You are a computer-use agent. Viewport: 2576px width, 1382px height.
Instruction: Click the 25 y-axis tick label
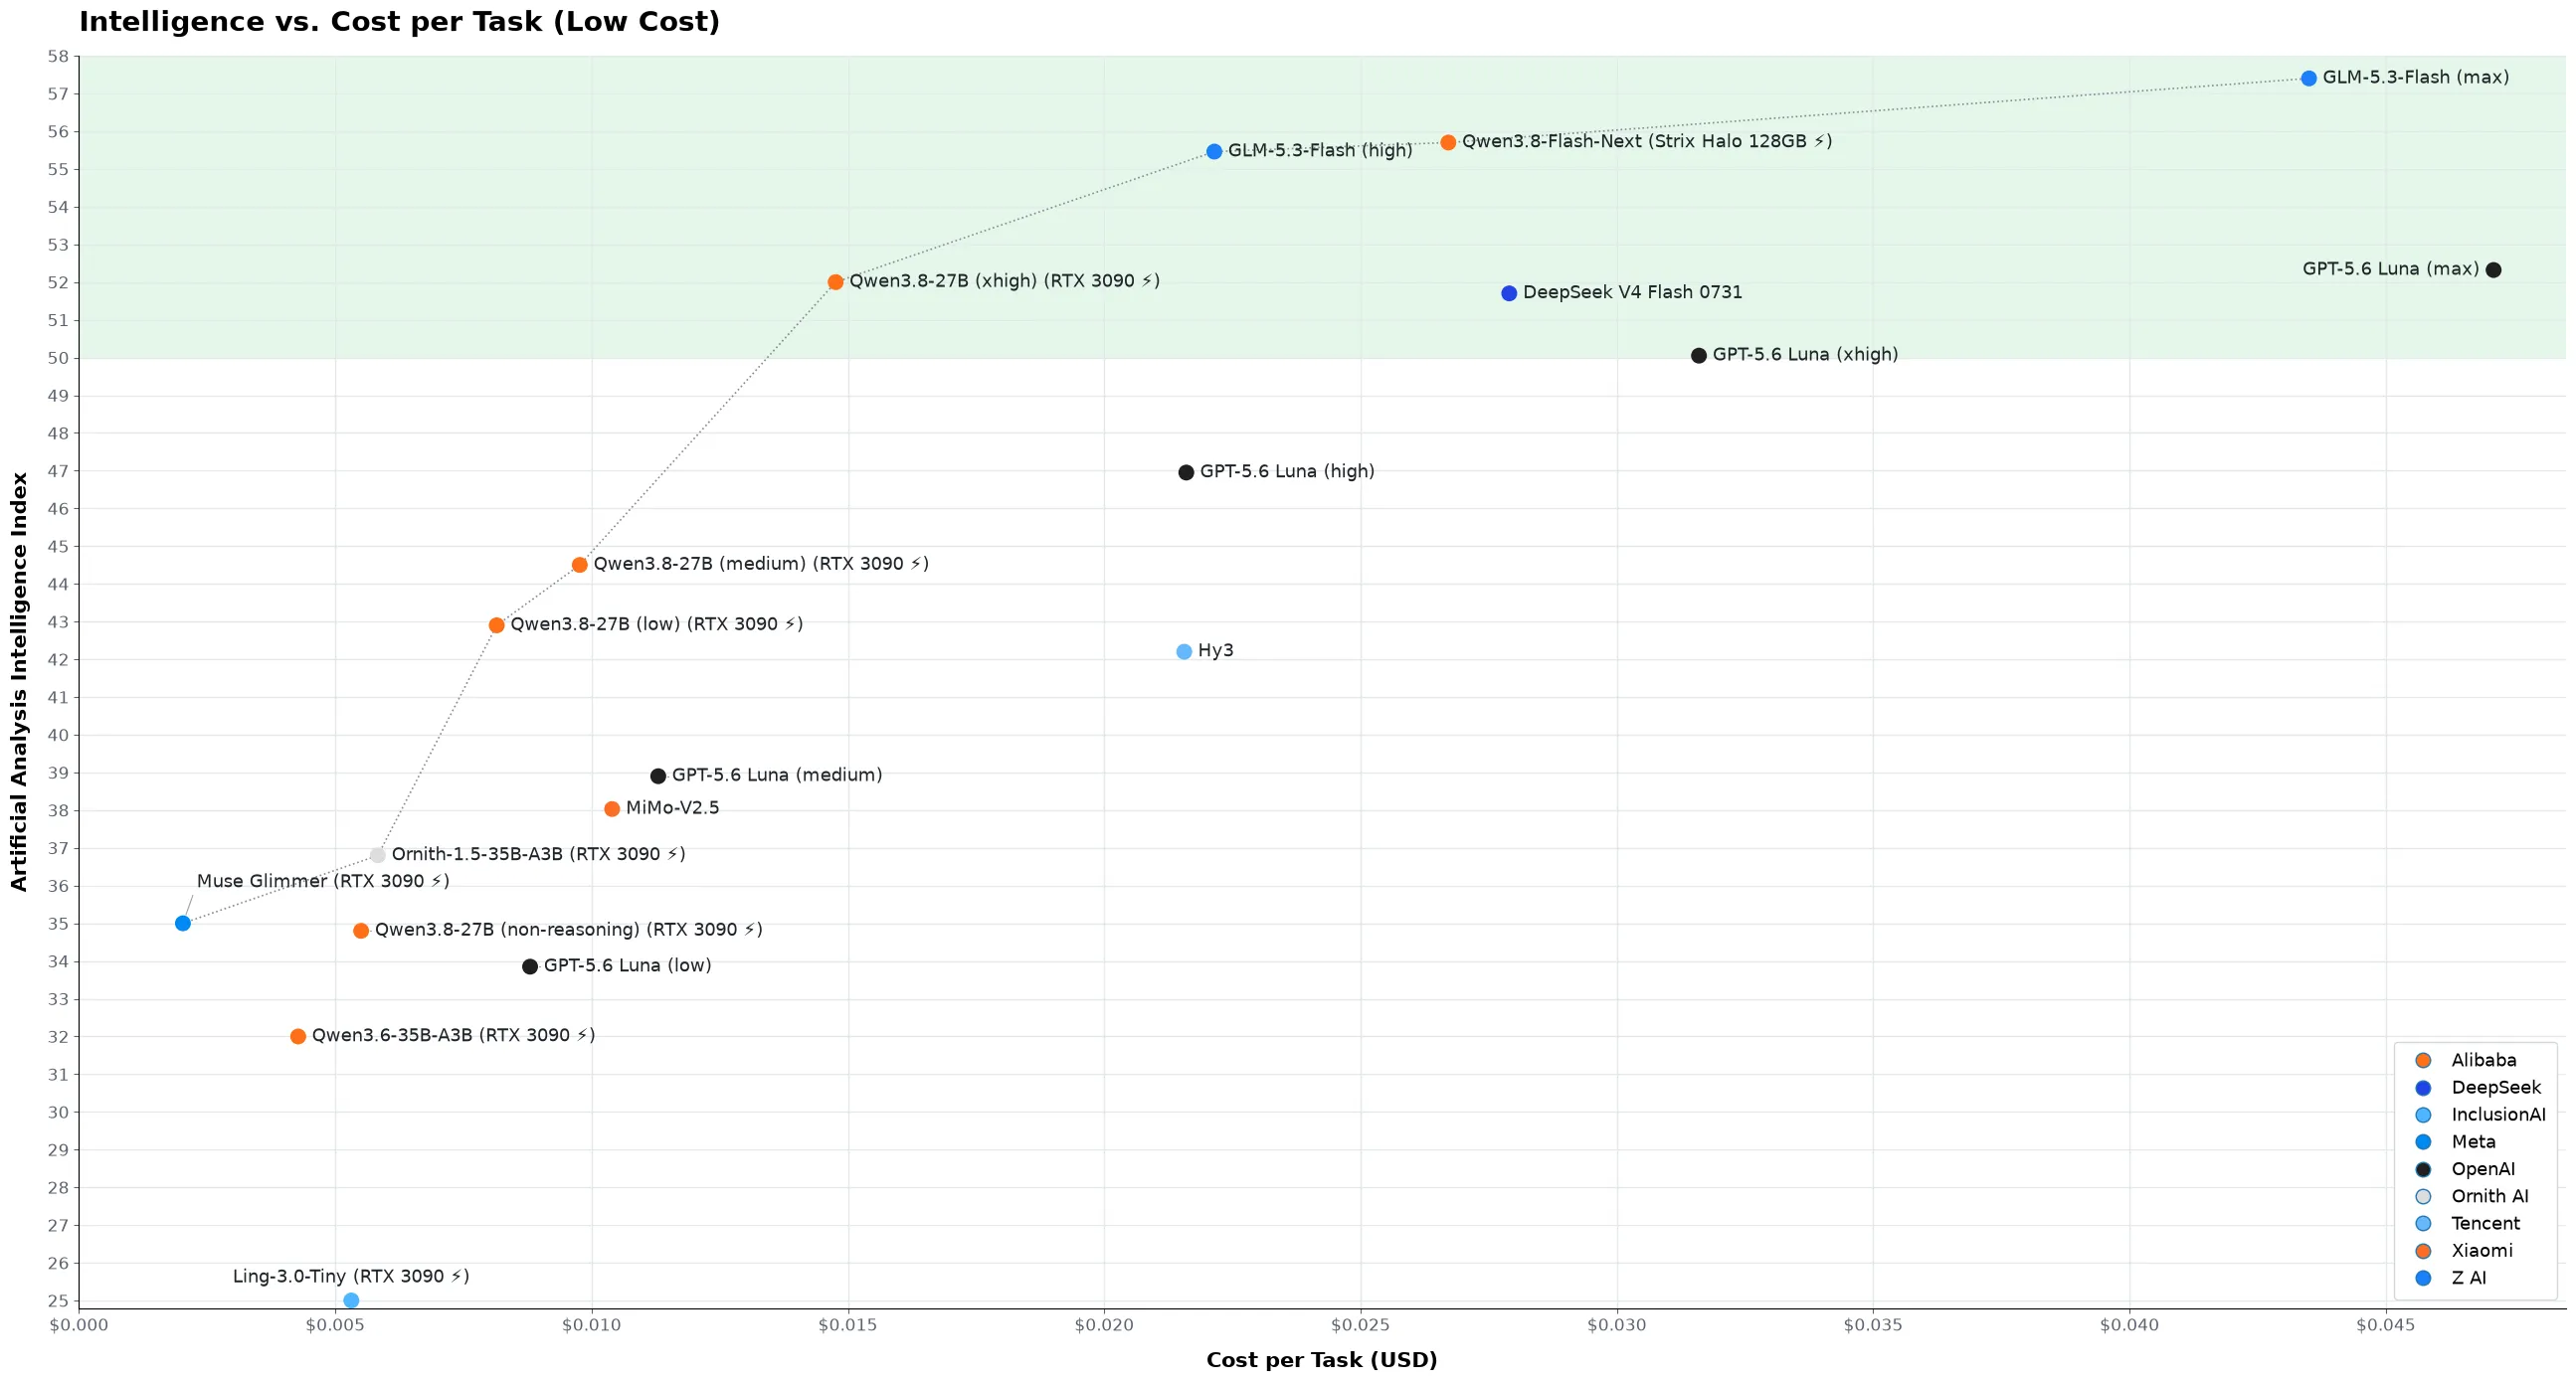(58, 1300)
